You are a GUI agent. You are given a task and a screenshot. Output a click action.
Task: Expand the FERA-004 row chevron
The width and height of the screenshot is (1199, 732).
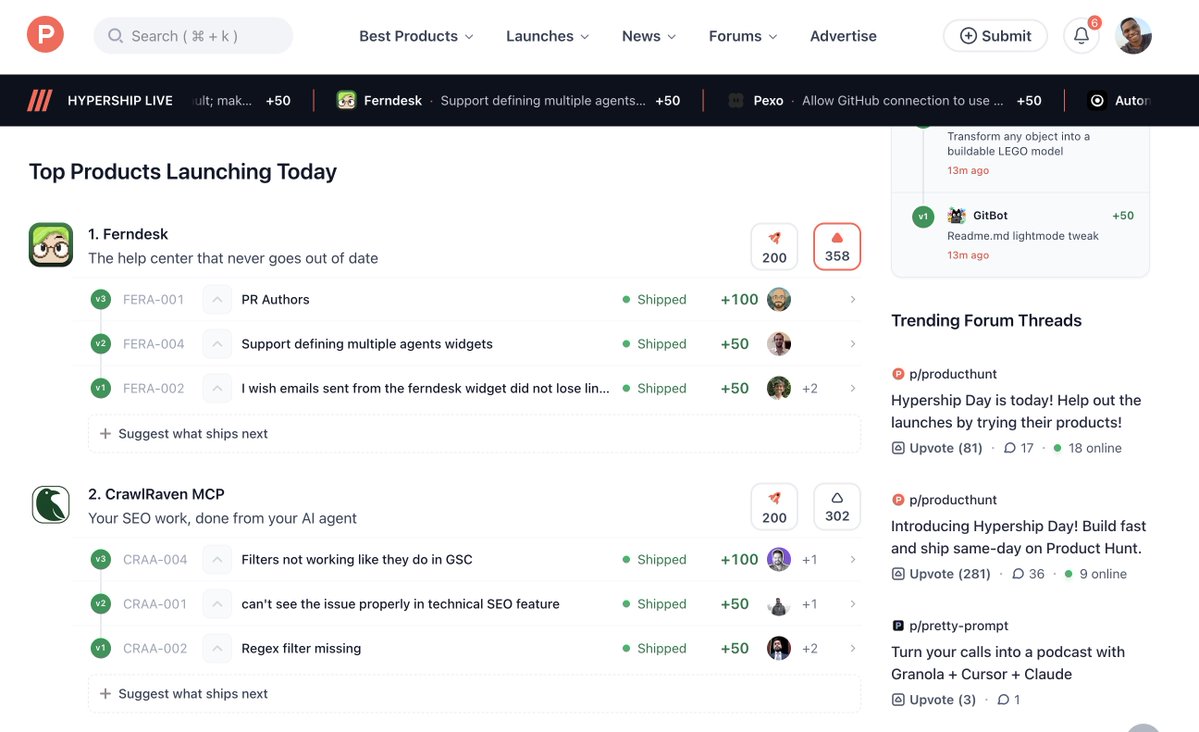coord(853,343)
